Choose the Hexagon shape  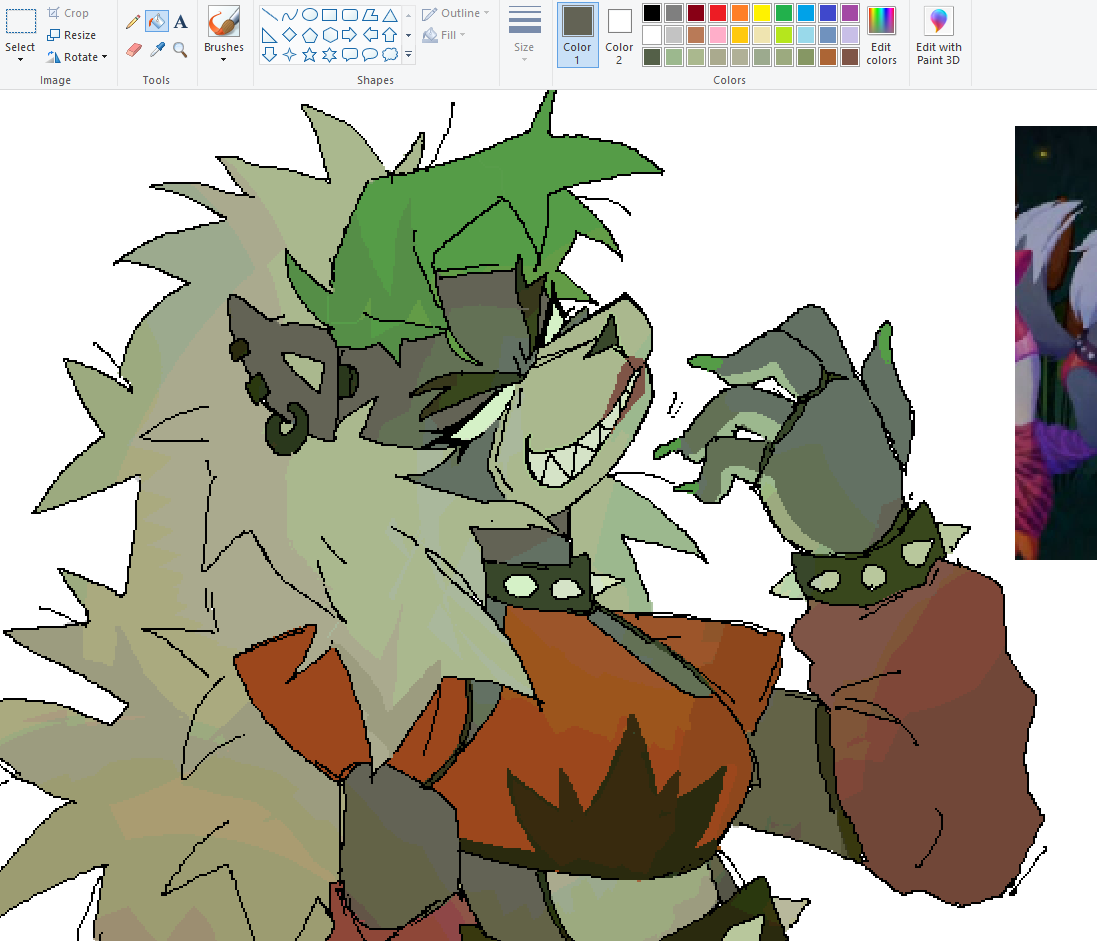[330, 34]
